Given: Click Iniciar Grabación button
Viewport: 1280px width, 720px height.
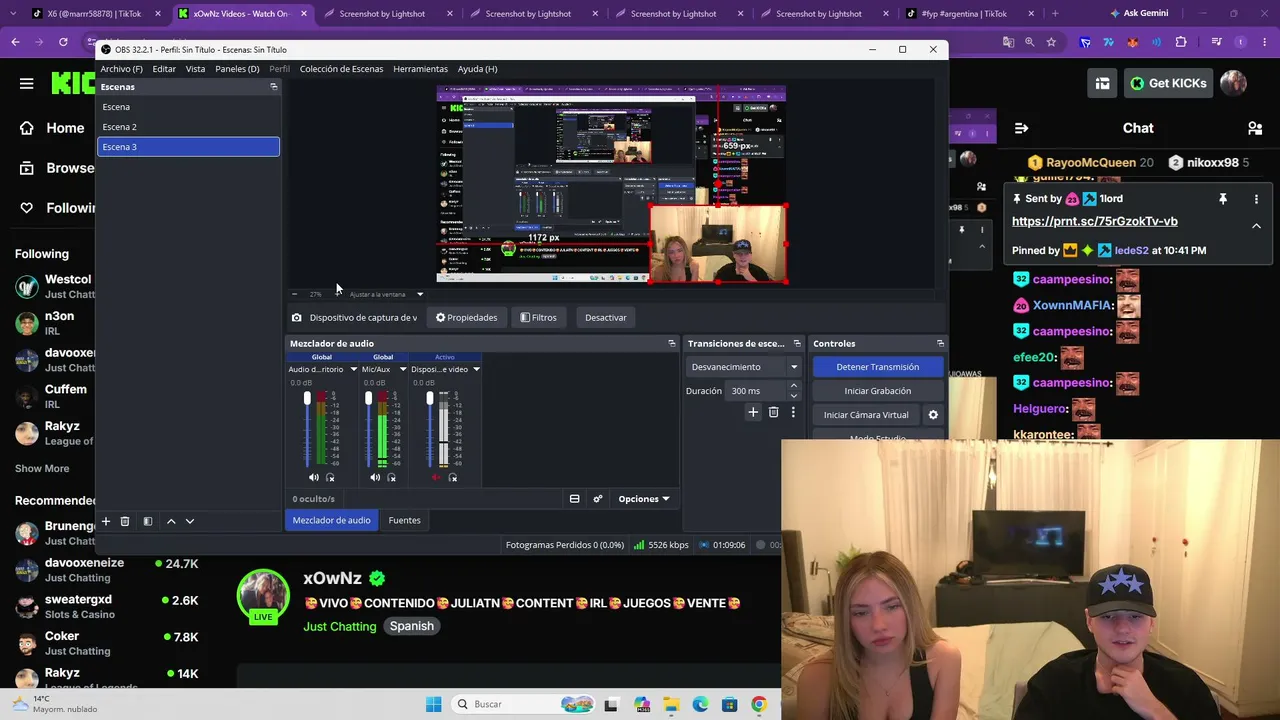Looking at the screenshot, I should [x=877, y=391].
